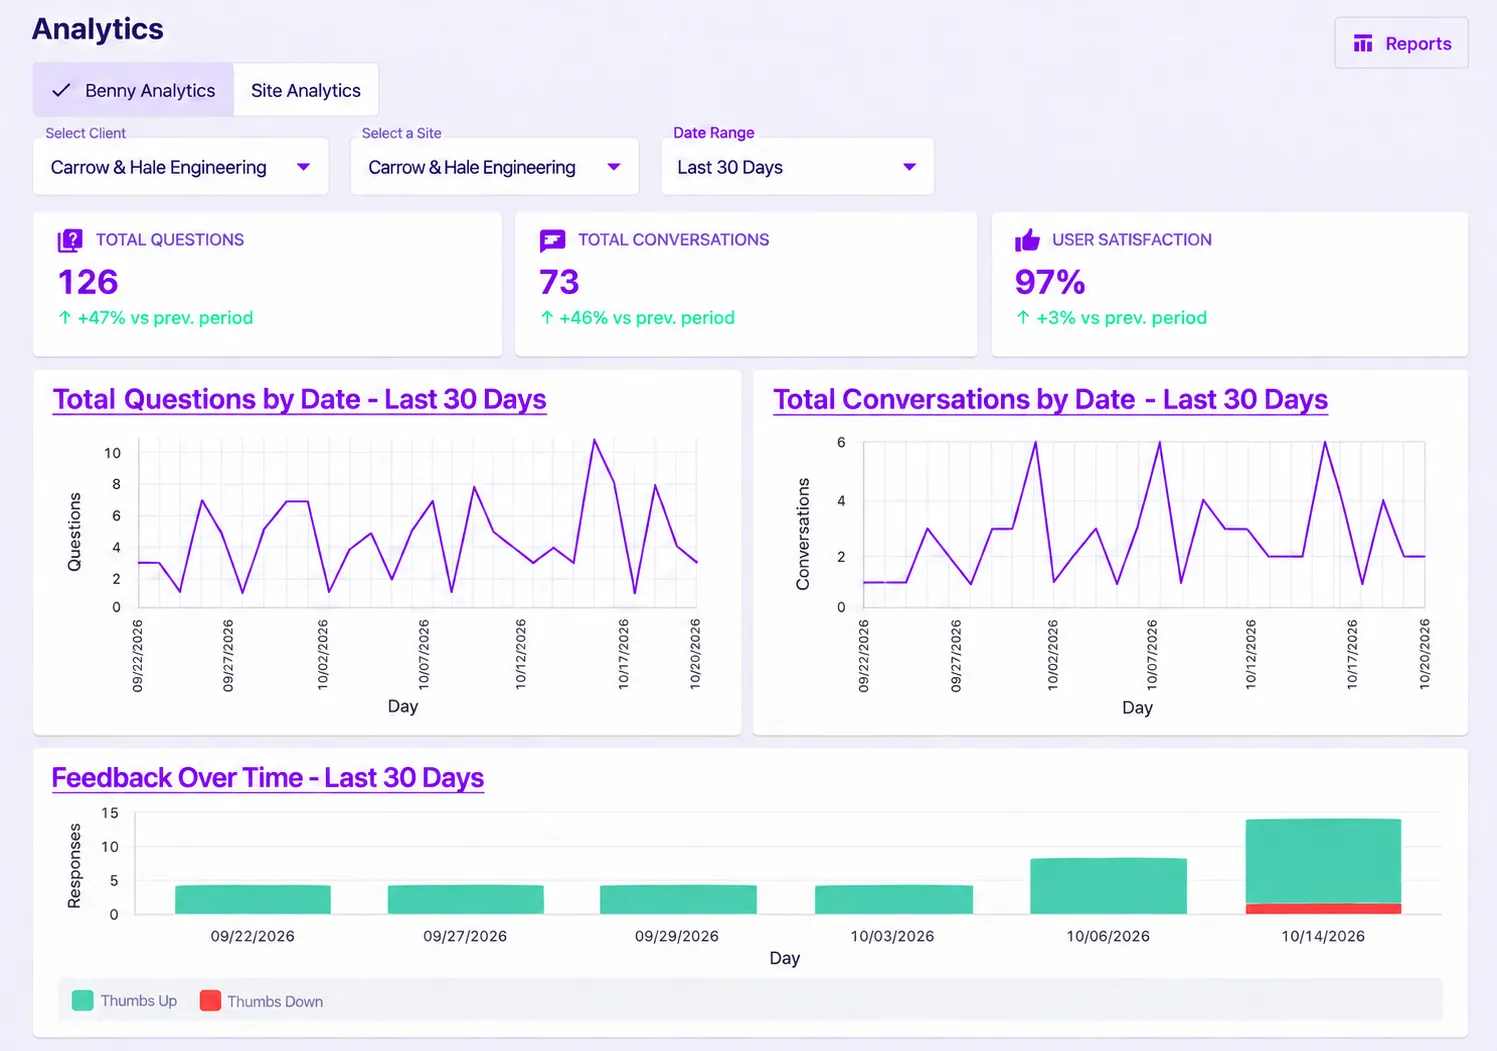
Task: Click the 10/03/2026 feedback bar
Action: pos(894,899)
